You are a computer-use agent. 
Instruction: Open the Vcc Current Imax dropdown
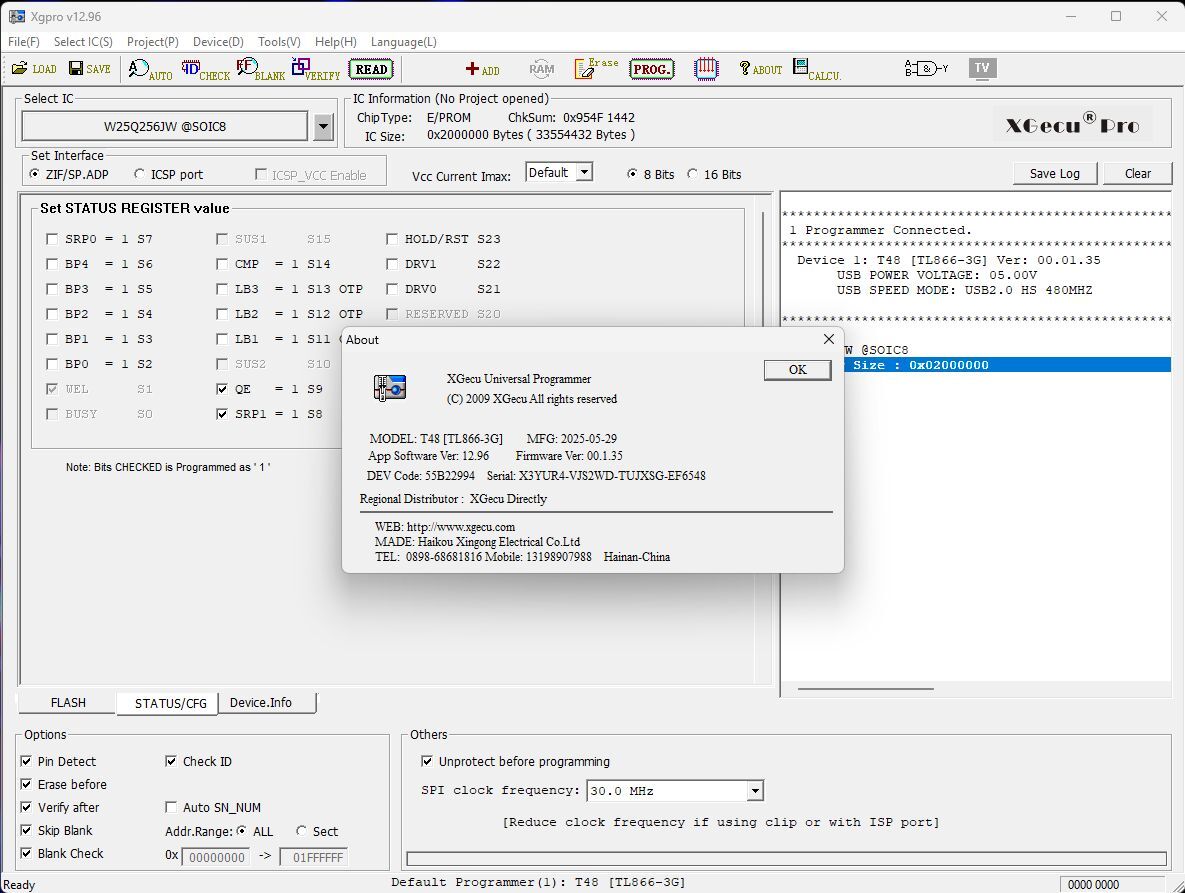[584, 172]
